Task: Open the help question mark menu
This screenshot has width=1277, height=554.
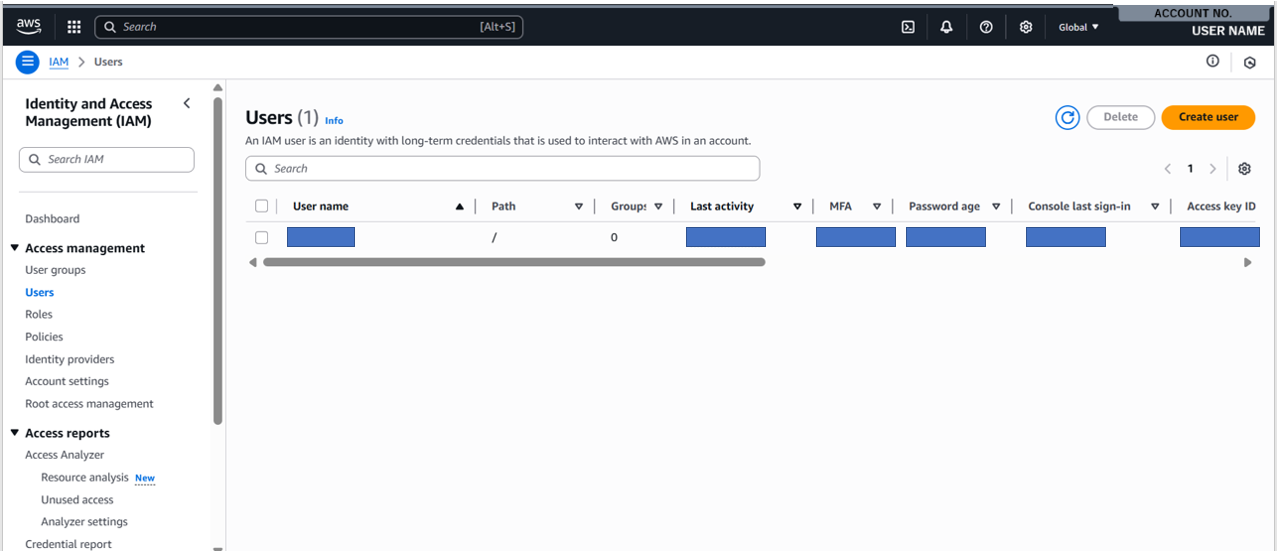Action: pos(986,27)
